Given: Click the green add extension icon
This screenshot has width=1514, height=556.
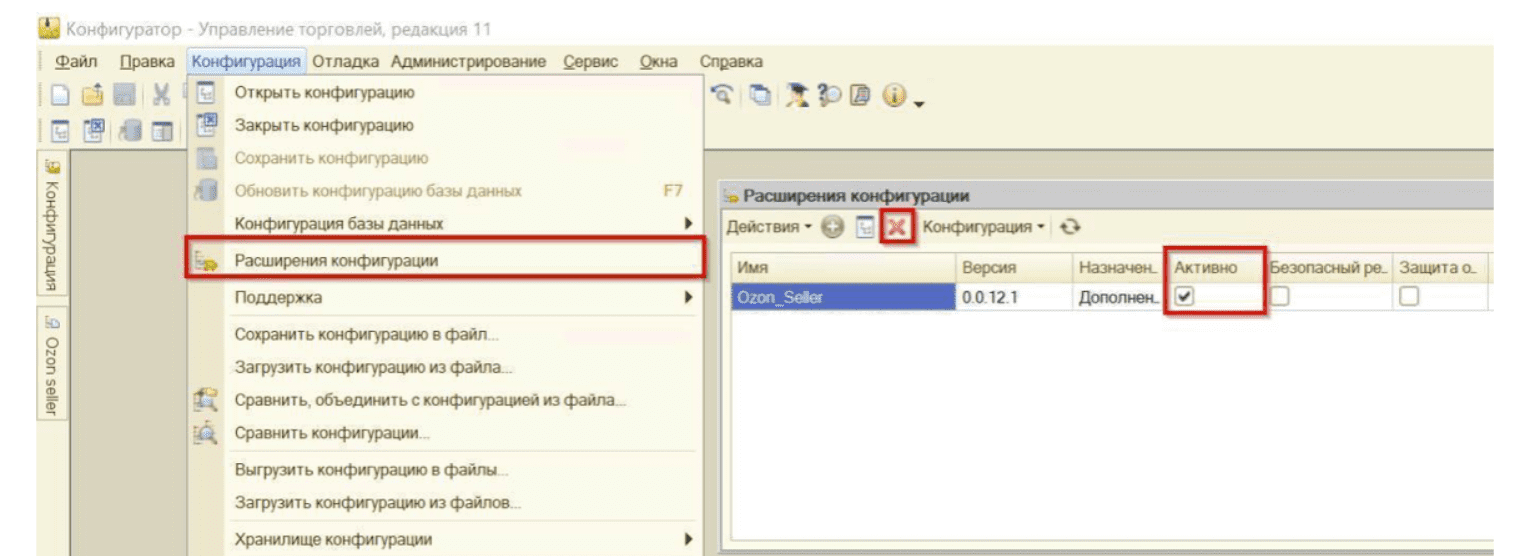Looking at the screenshot, I should click(x=832, y=228).
